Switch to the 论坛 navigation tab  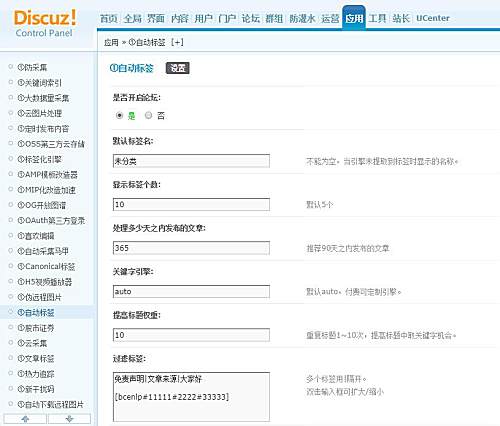pyautogui.click(x=251, y=18)
